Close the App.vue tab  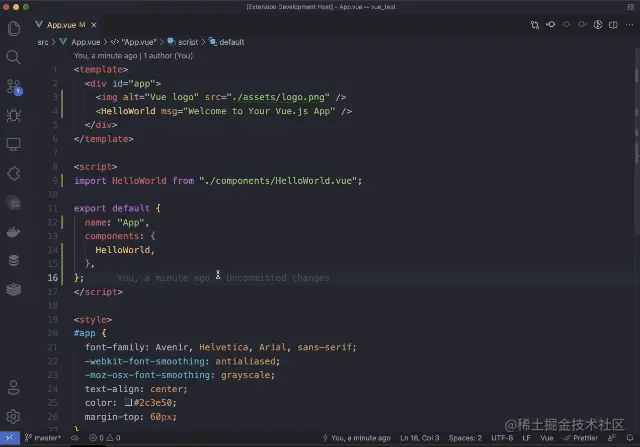coord(94,25)
